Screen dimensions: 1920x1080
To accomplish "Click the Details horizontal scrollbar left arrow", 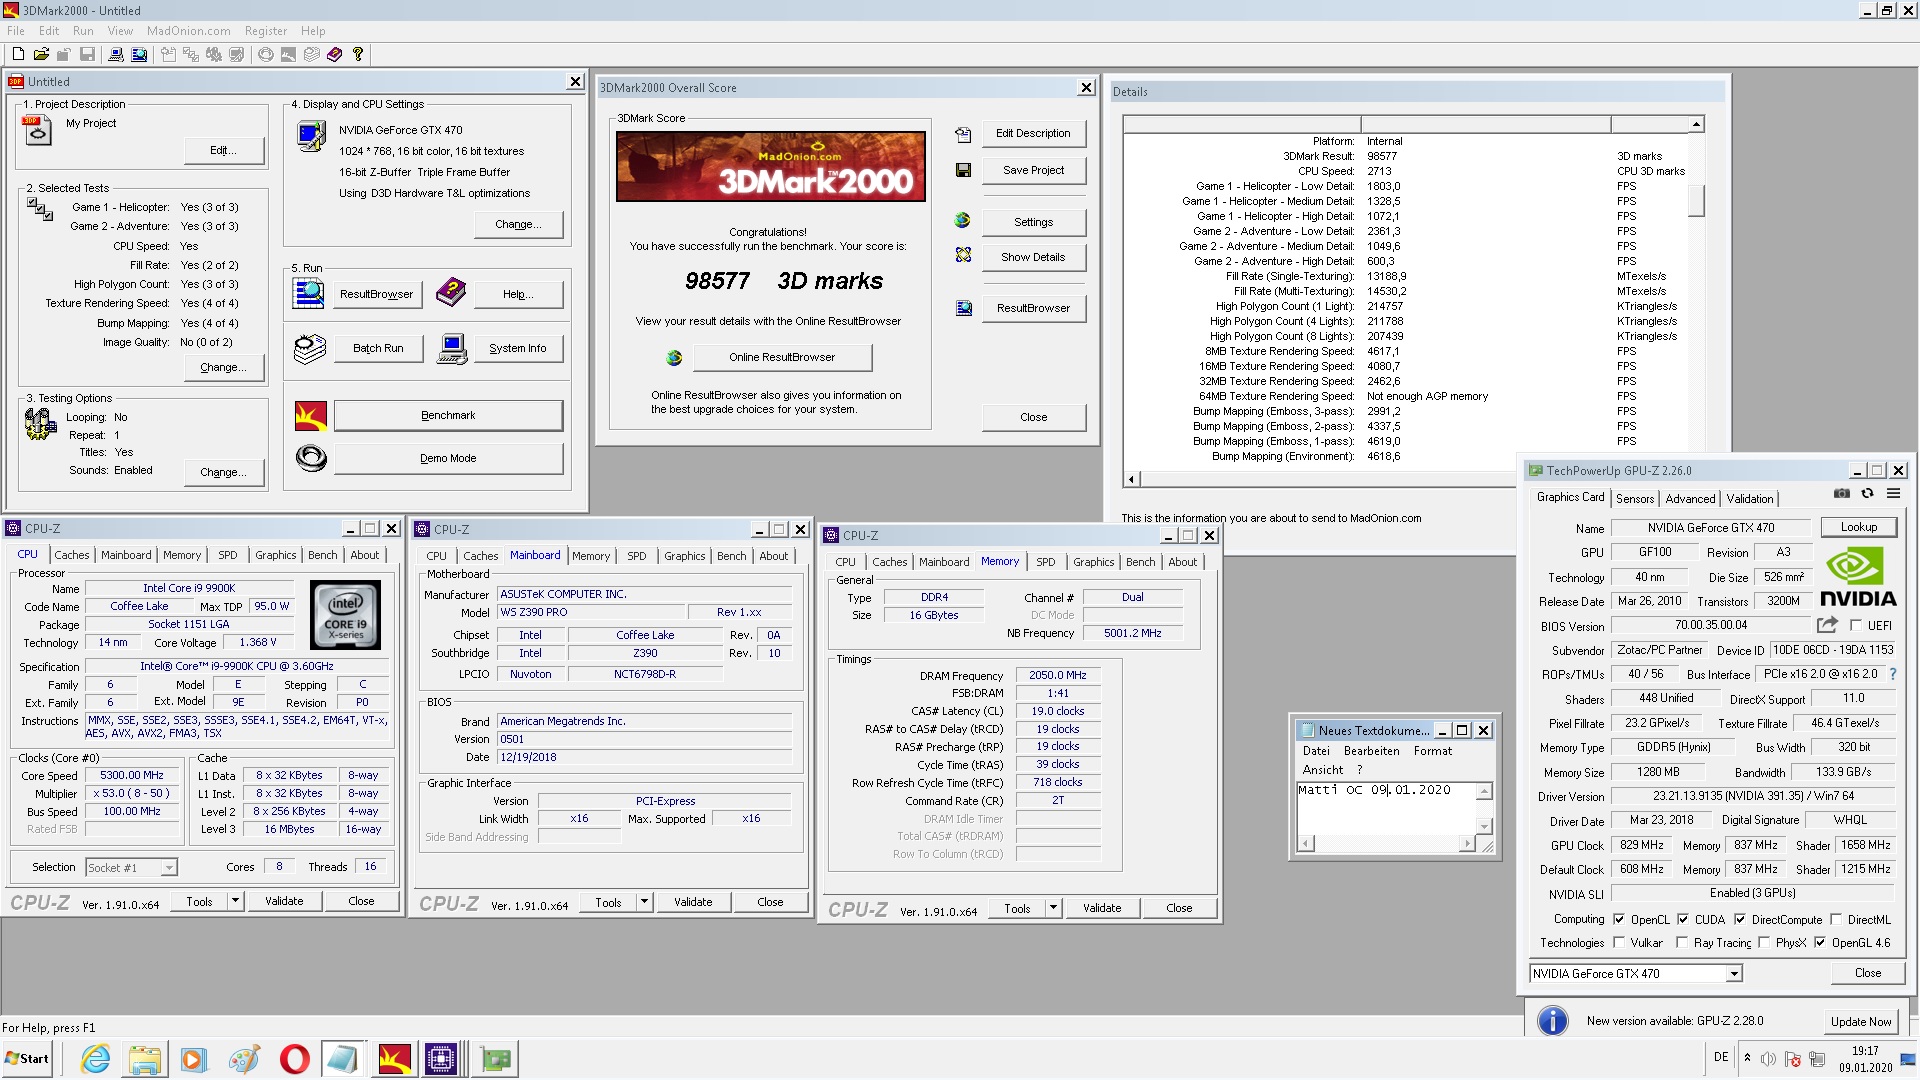I will tap(1131, 479).
